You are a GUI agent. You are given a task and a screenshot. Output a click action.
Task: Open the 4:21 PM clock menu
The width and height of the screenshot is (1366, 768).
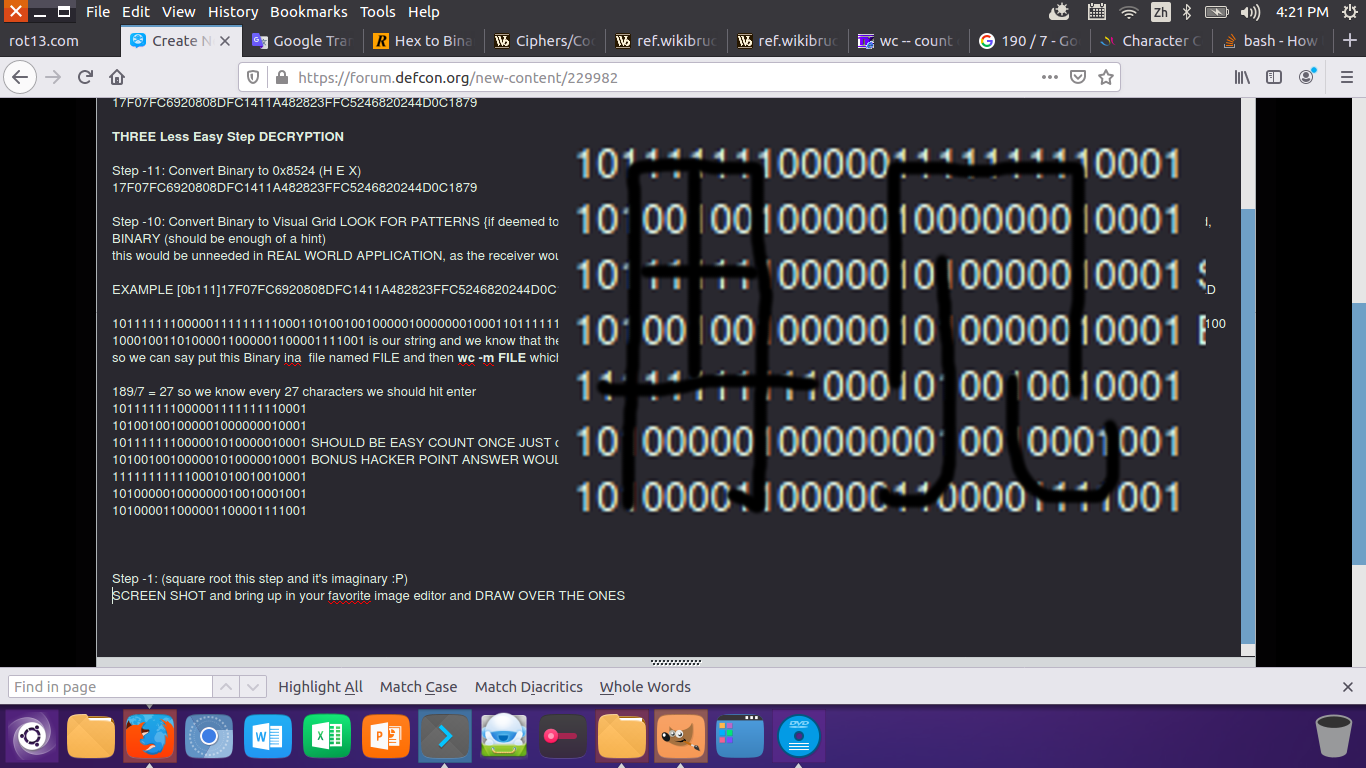(1303, 12)
